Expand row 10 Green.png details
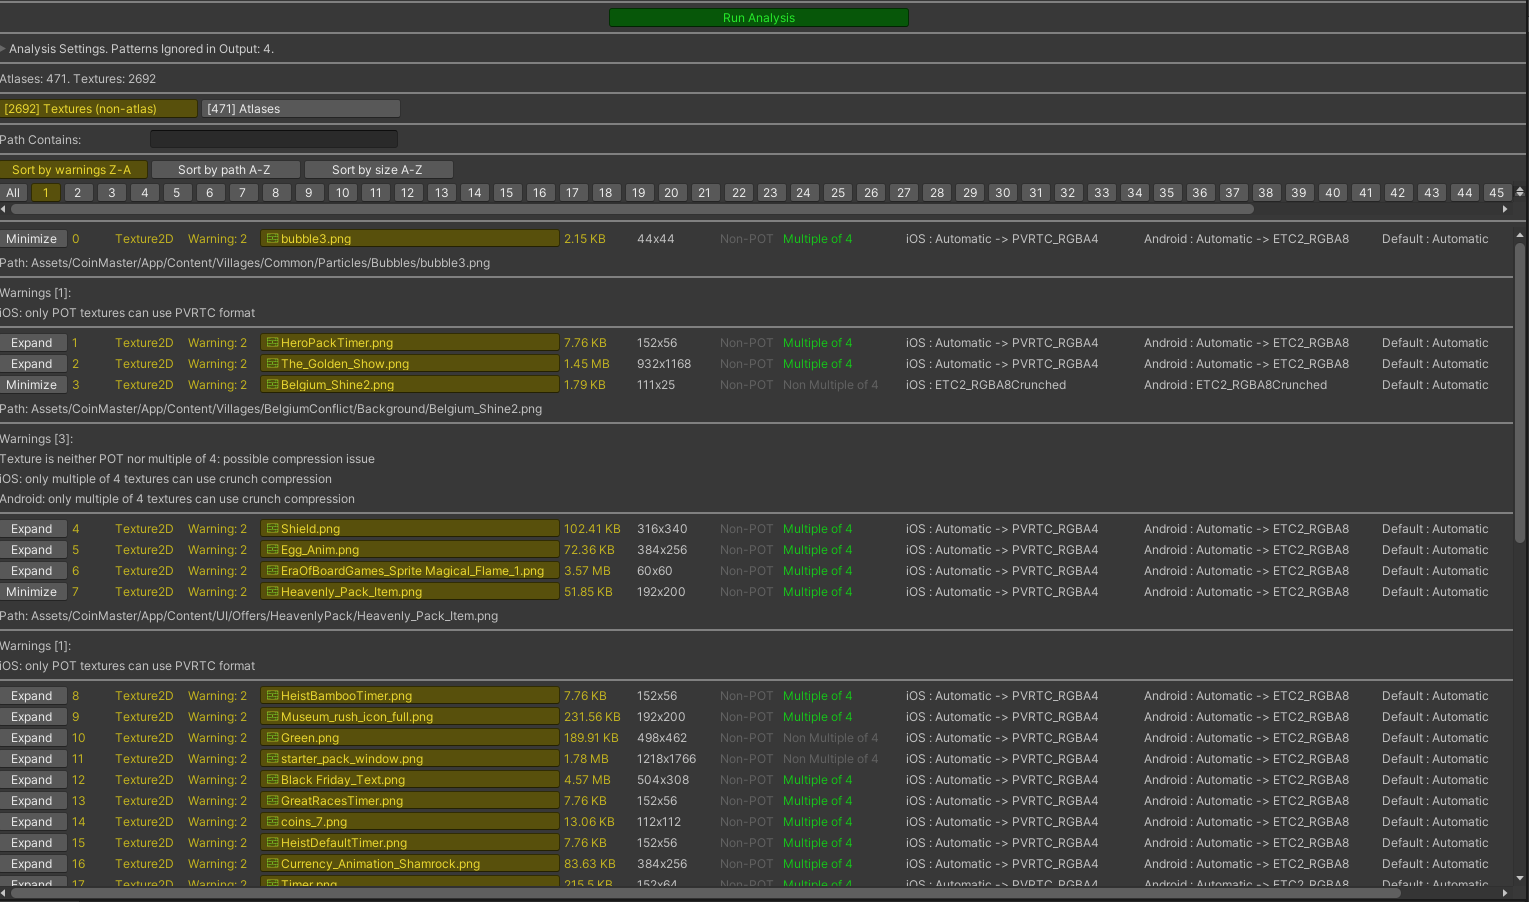The width and height of the screenshot is (1529, 902). pos(33,738)
